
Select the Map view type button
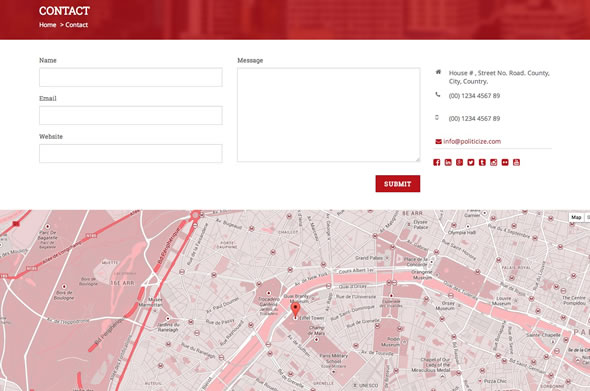pos(576,217)
